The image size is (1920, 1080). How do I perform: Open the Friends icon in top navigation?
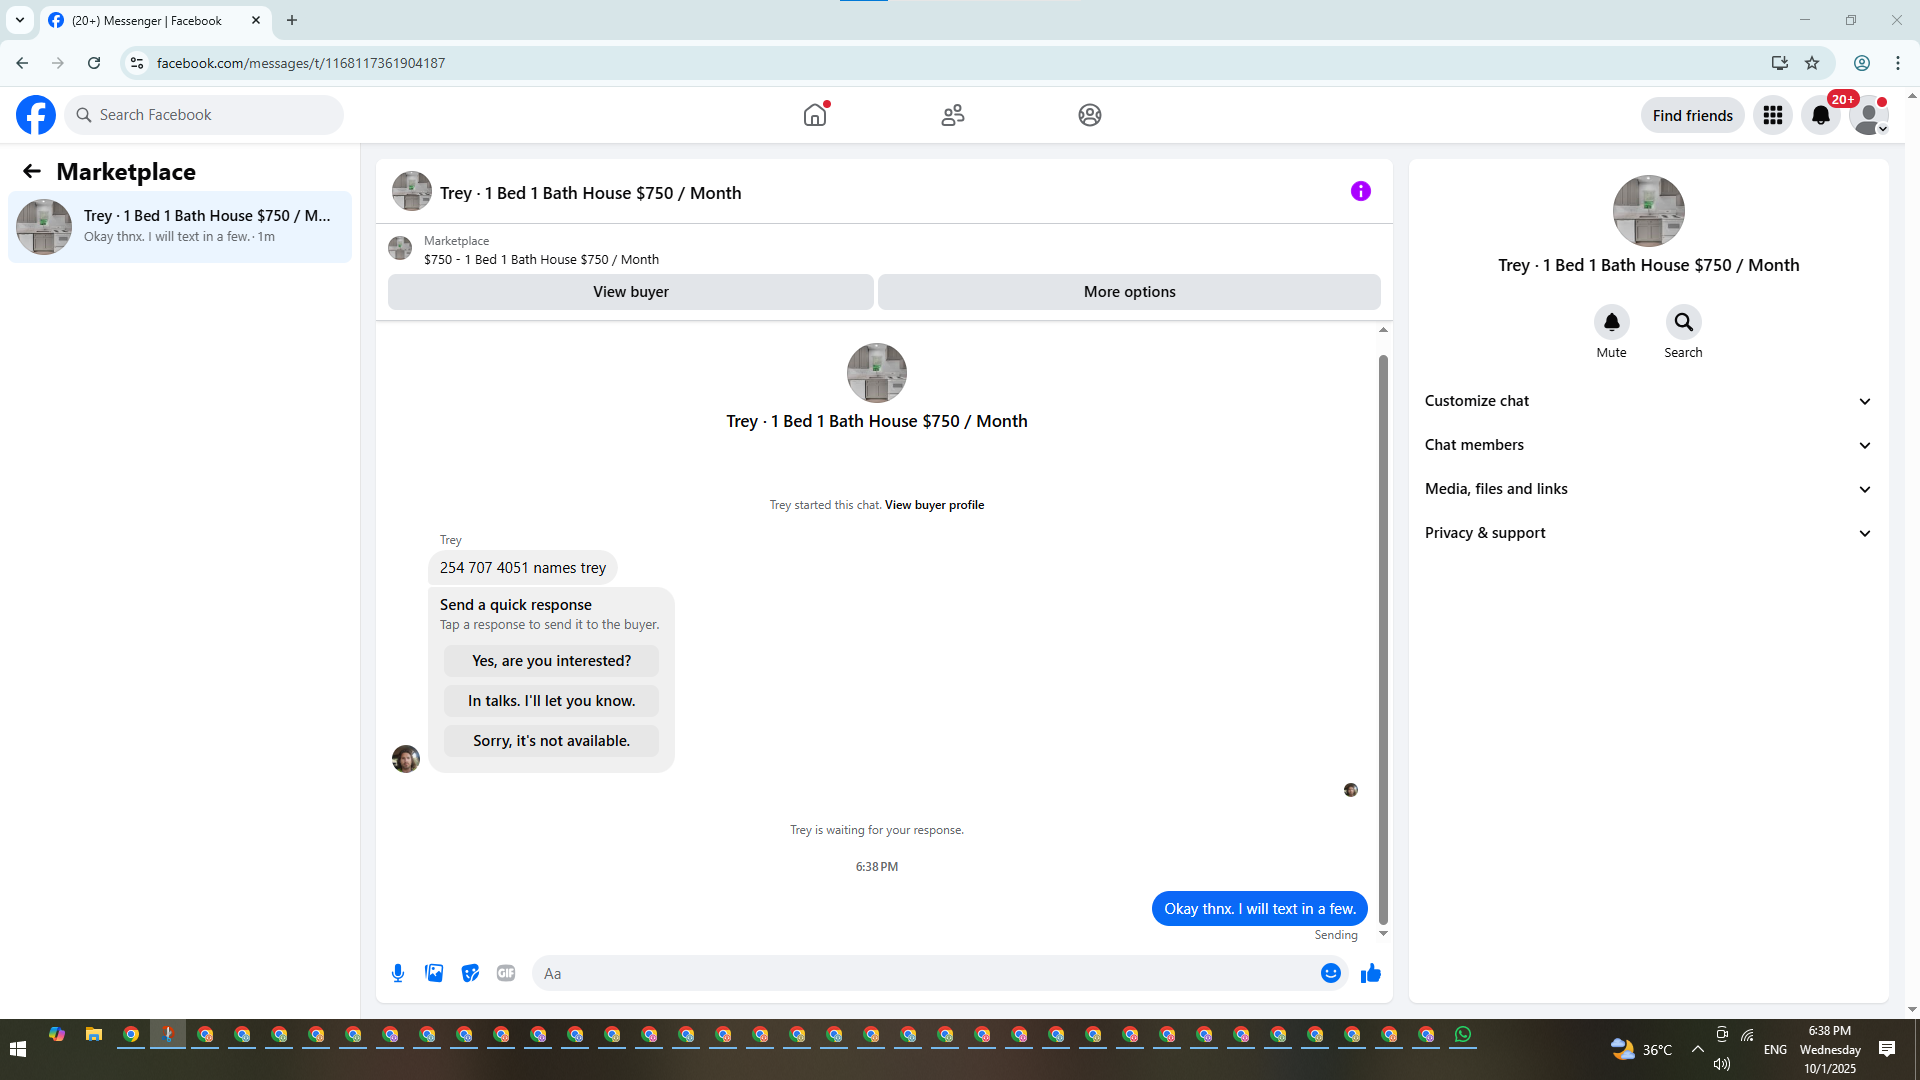tap(953, 115)
